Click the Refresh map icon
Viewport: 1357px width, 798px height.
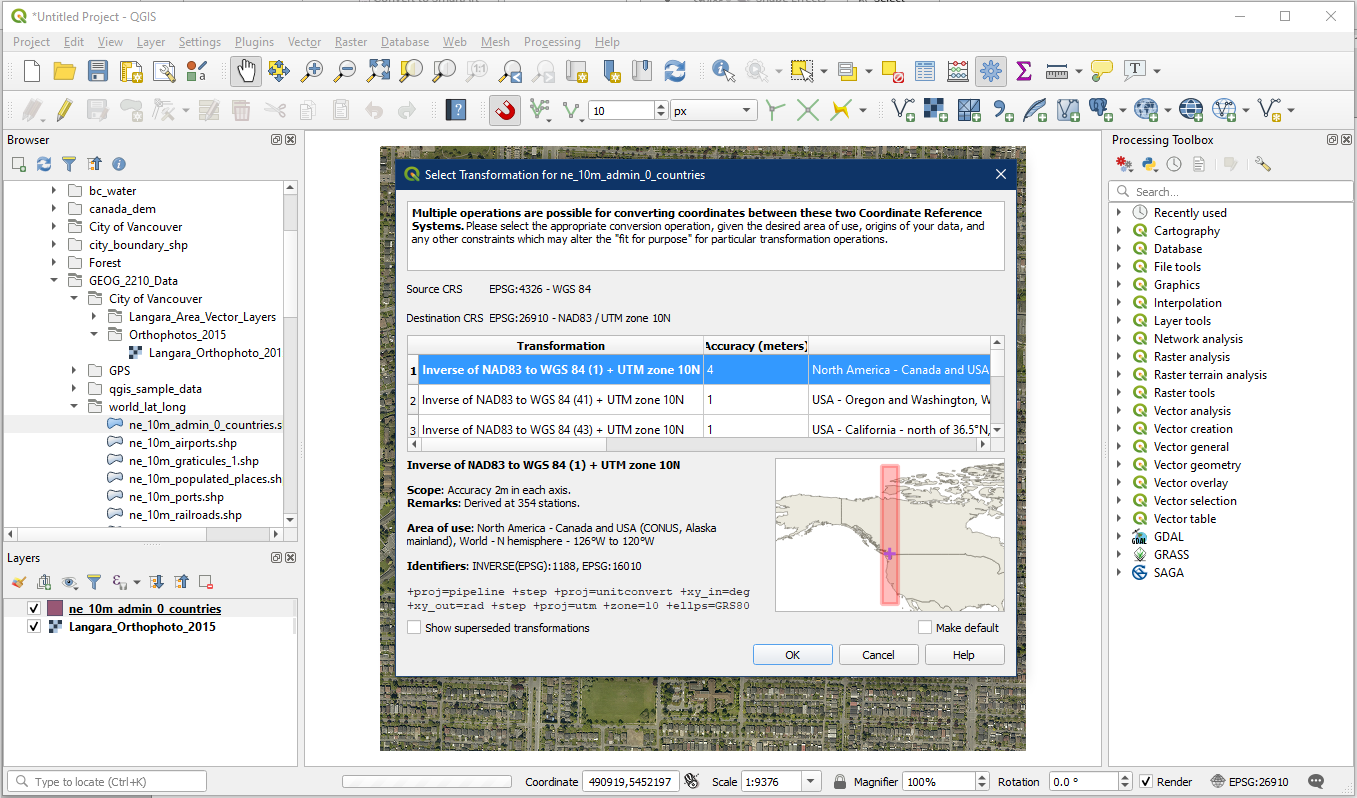675,71
